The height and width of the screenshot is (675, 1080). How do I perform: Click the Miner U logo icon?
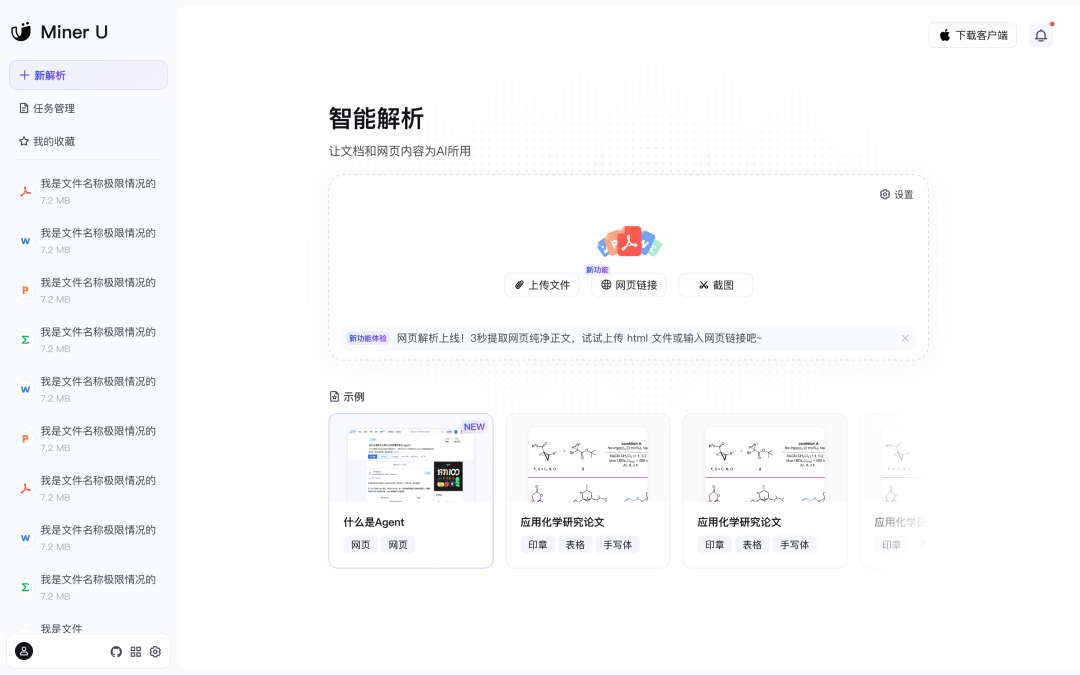tap(21, 31)
